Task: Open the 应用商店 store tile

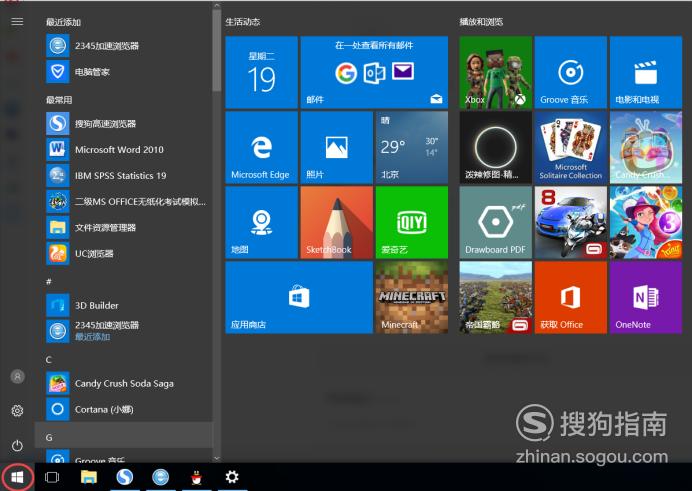Action: [299, 297]
